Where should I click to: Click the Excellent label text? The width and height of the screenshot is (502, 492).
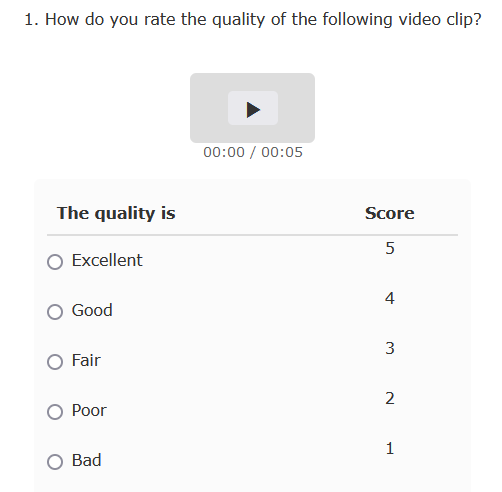click(107, 260)
